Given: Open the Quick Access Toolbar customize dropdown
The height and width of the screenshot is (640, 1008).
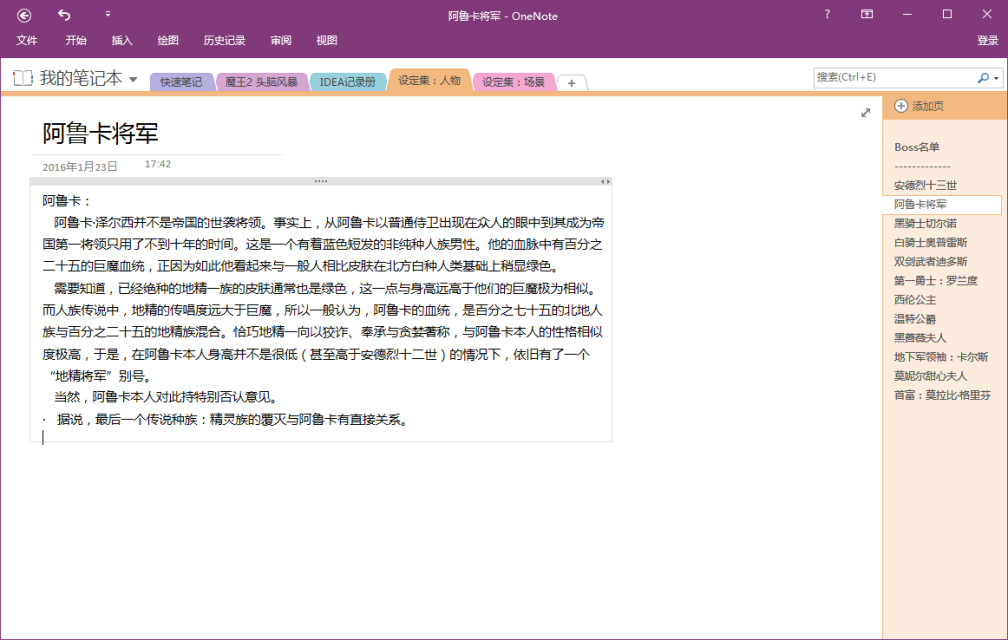Looking at the screenshot, I should tap(108, 16).
